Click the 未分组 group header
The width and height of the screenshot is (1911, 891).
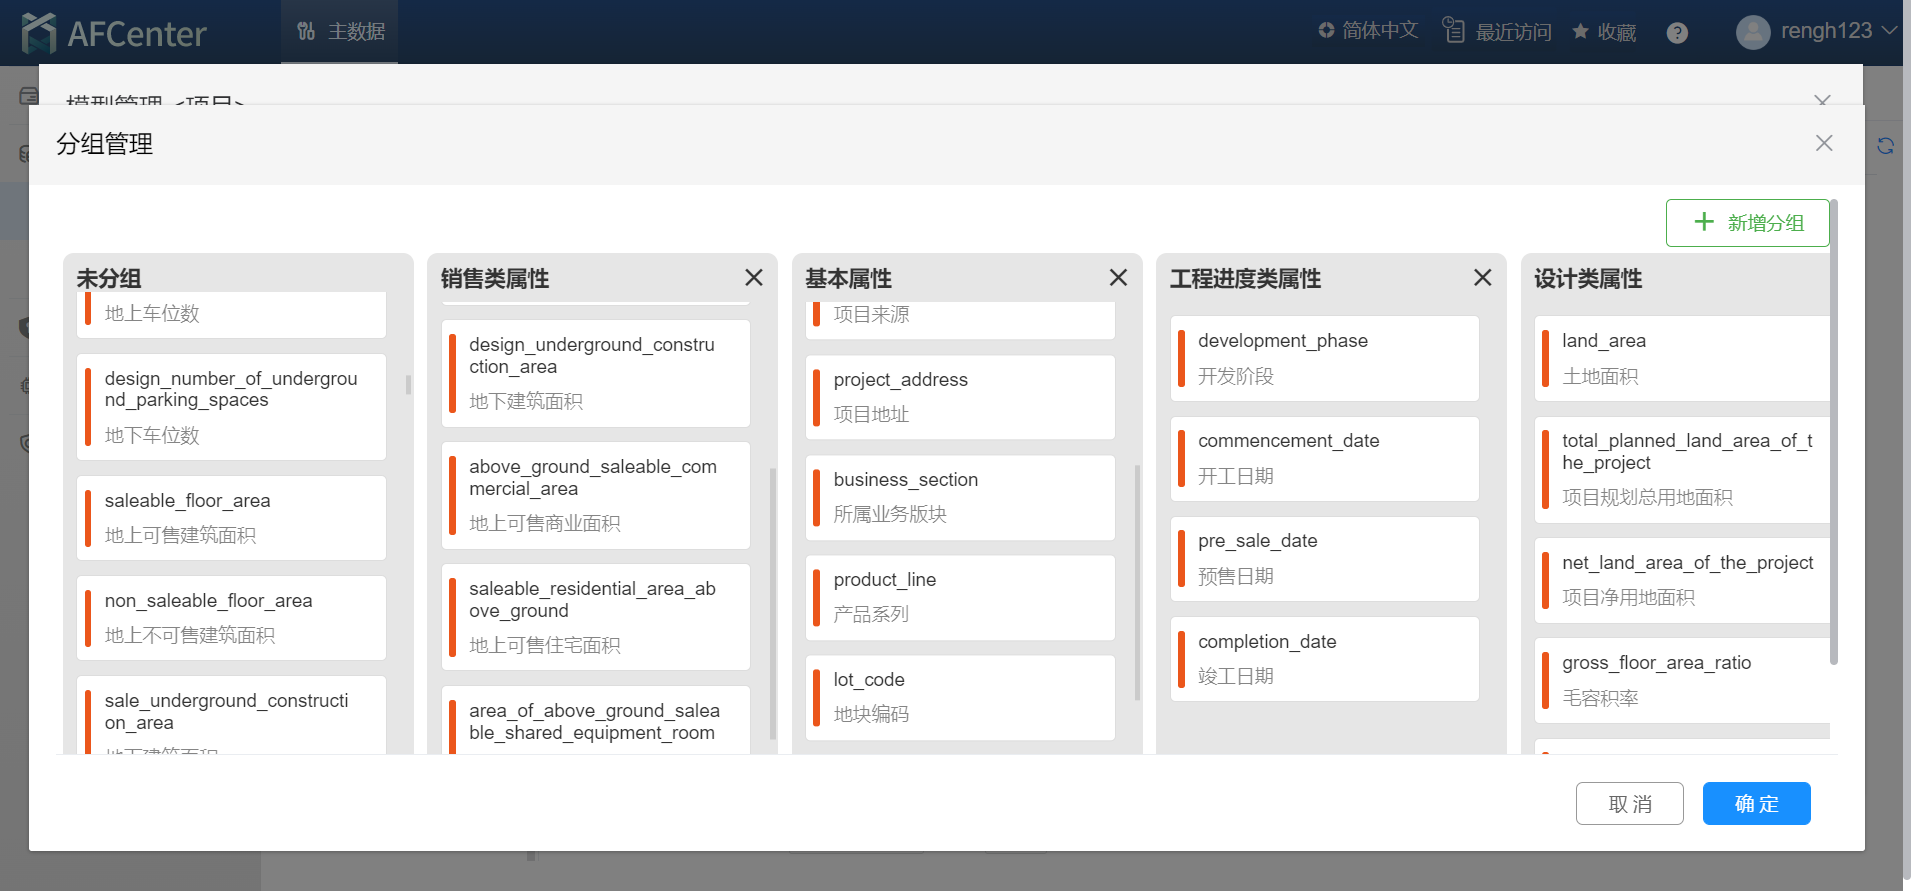pyautogui.click(x=110, y=278)
